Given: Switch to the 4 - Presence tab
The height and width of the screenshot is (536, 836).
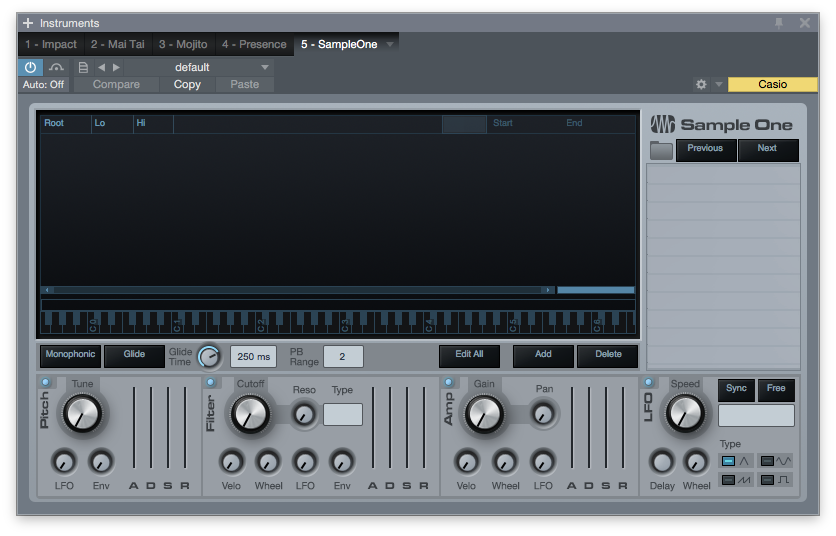Looking at the screenshot, I should 254,44.
